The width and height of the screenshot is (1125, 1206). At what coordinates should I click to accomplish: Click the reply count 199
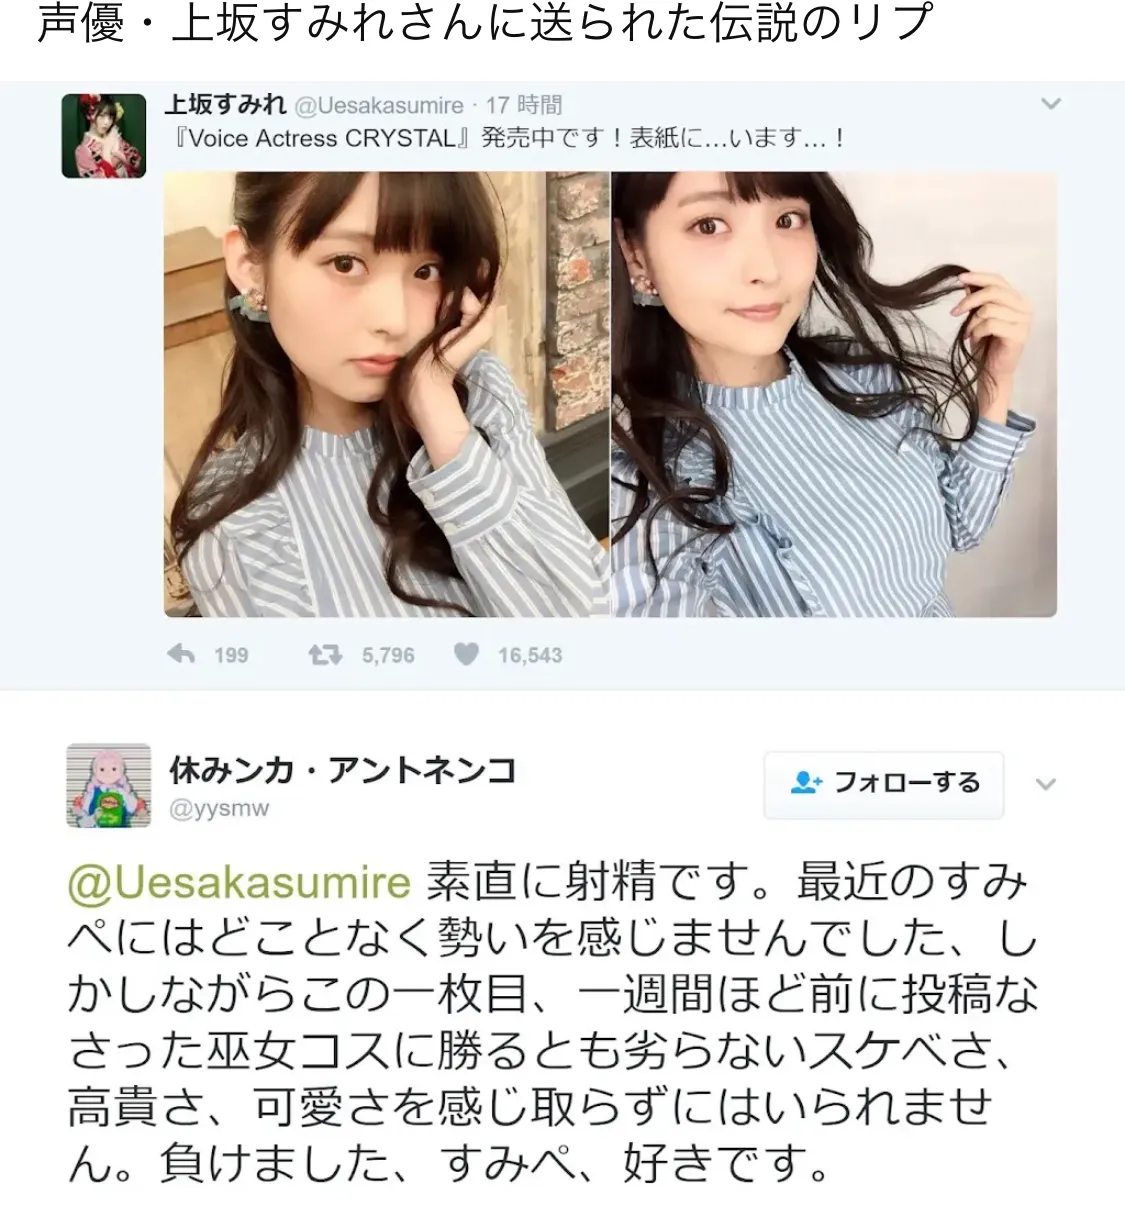231,656
